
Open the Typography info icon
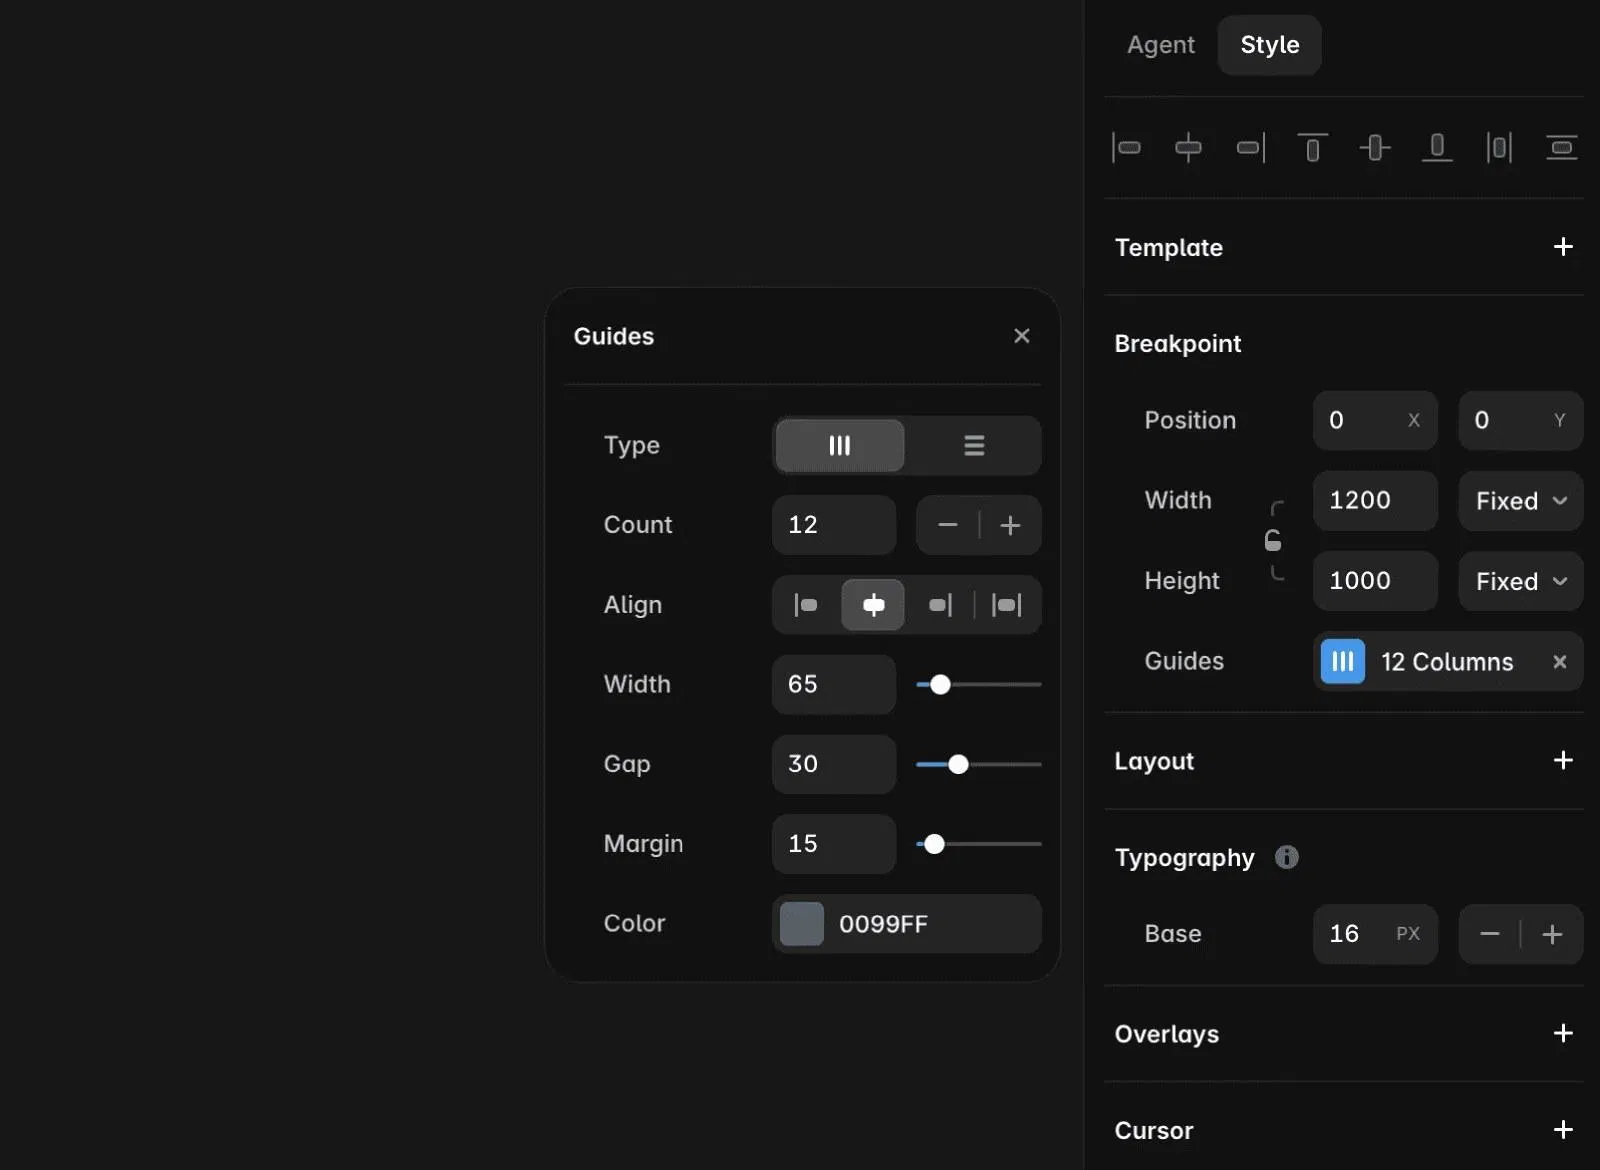click(x=1287, y=858)
